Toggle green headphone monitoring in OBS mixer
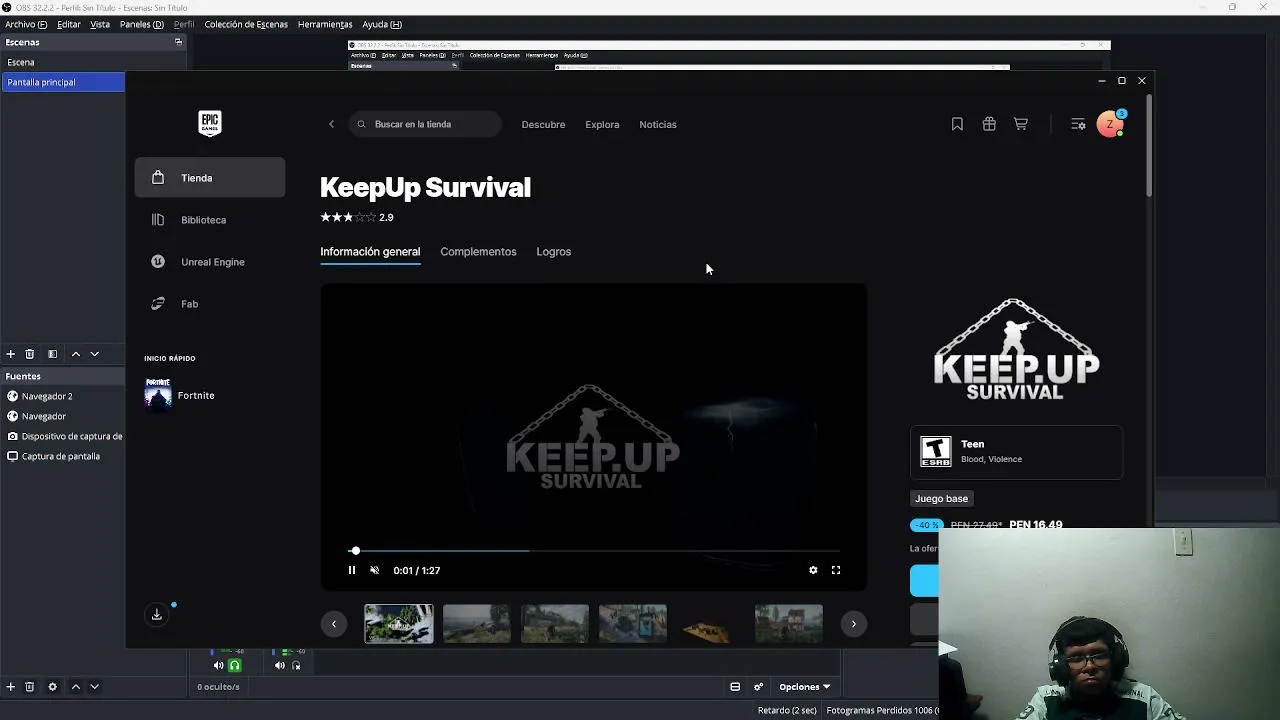 click(x=235, y=666)
